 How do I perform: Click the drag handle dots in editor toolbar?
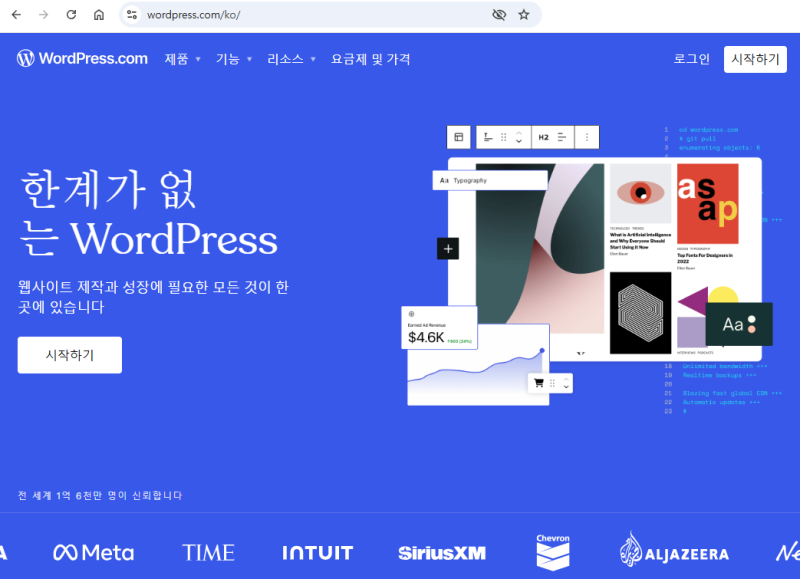(x=504, y=137)
